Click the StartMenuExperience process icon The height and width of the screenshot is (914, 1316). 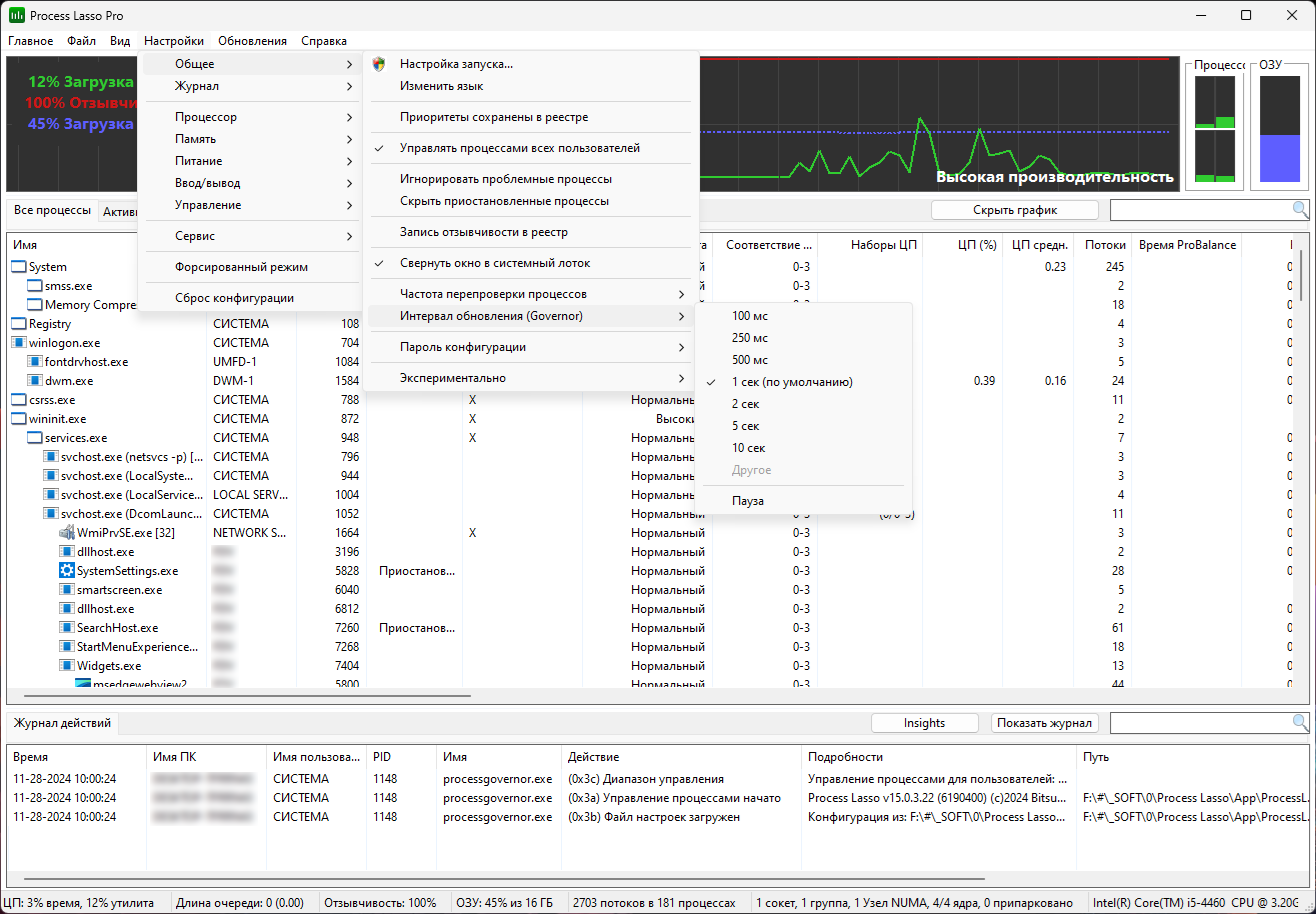click(67, 647)
